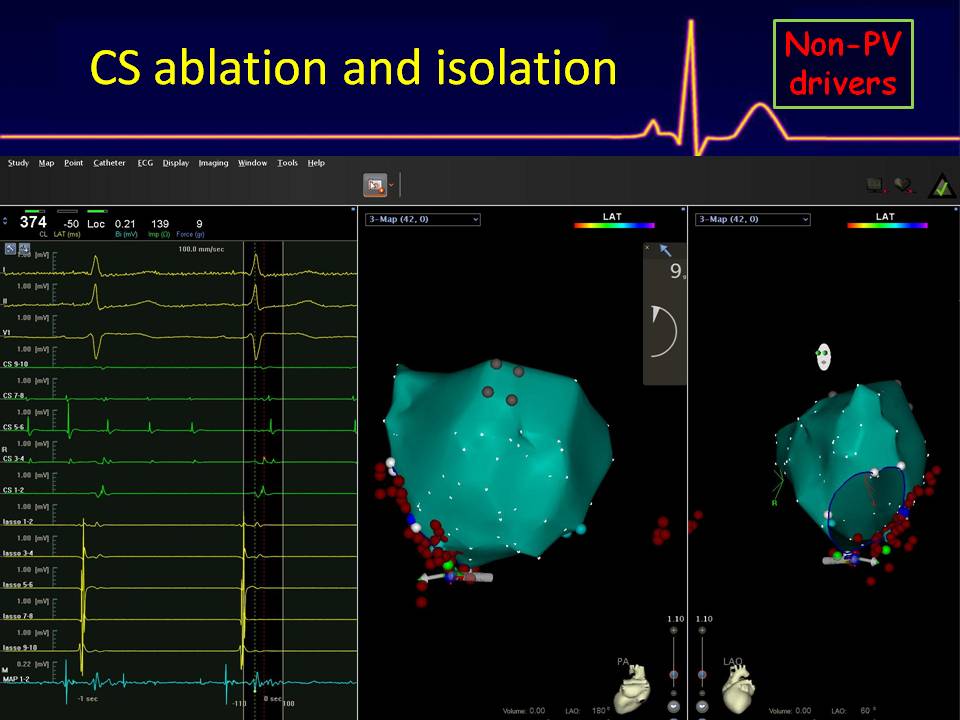Close the contact force widget

click(x=647, y=247)
